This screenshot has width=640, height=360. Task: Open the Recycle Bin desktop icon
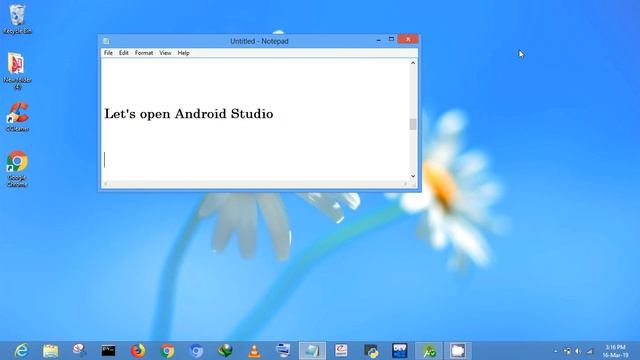coord(17,19)
